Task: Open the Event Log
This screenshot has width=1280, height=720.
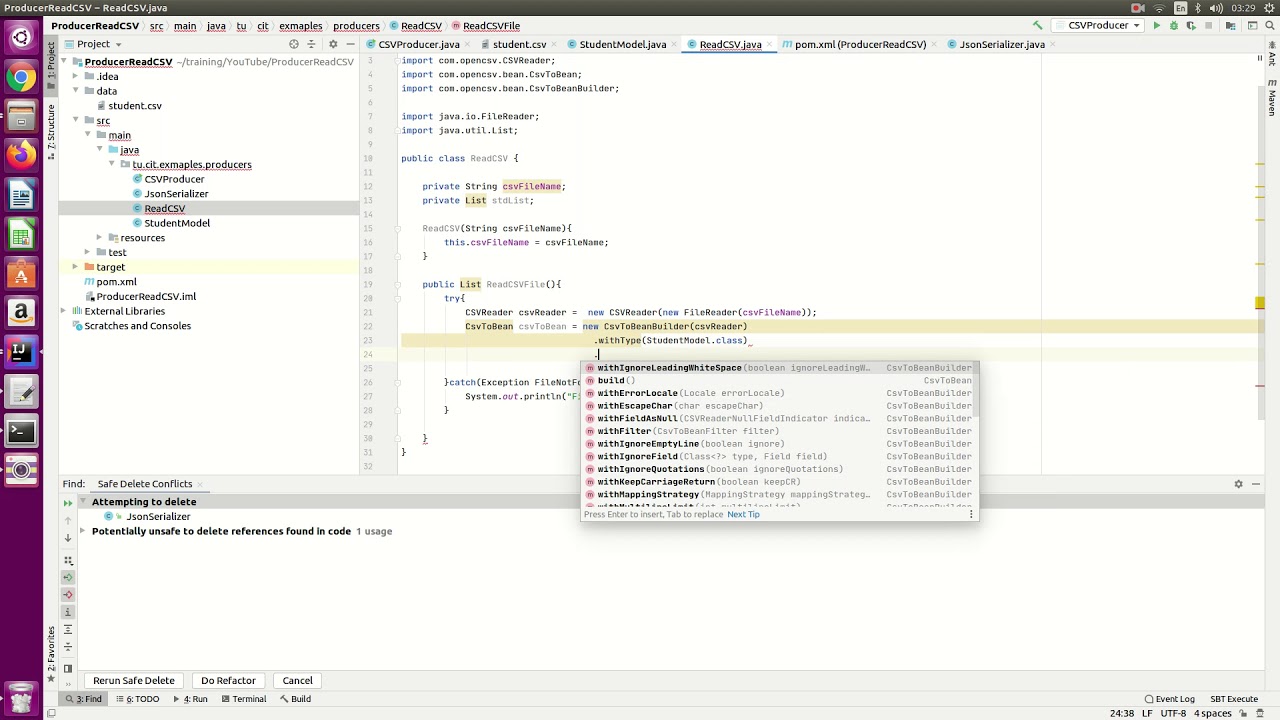Action: [1169, 699]
